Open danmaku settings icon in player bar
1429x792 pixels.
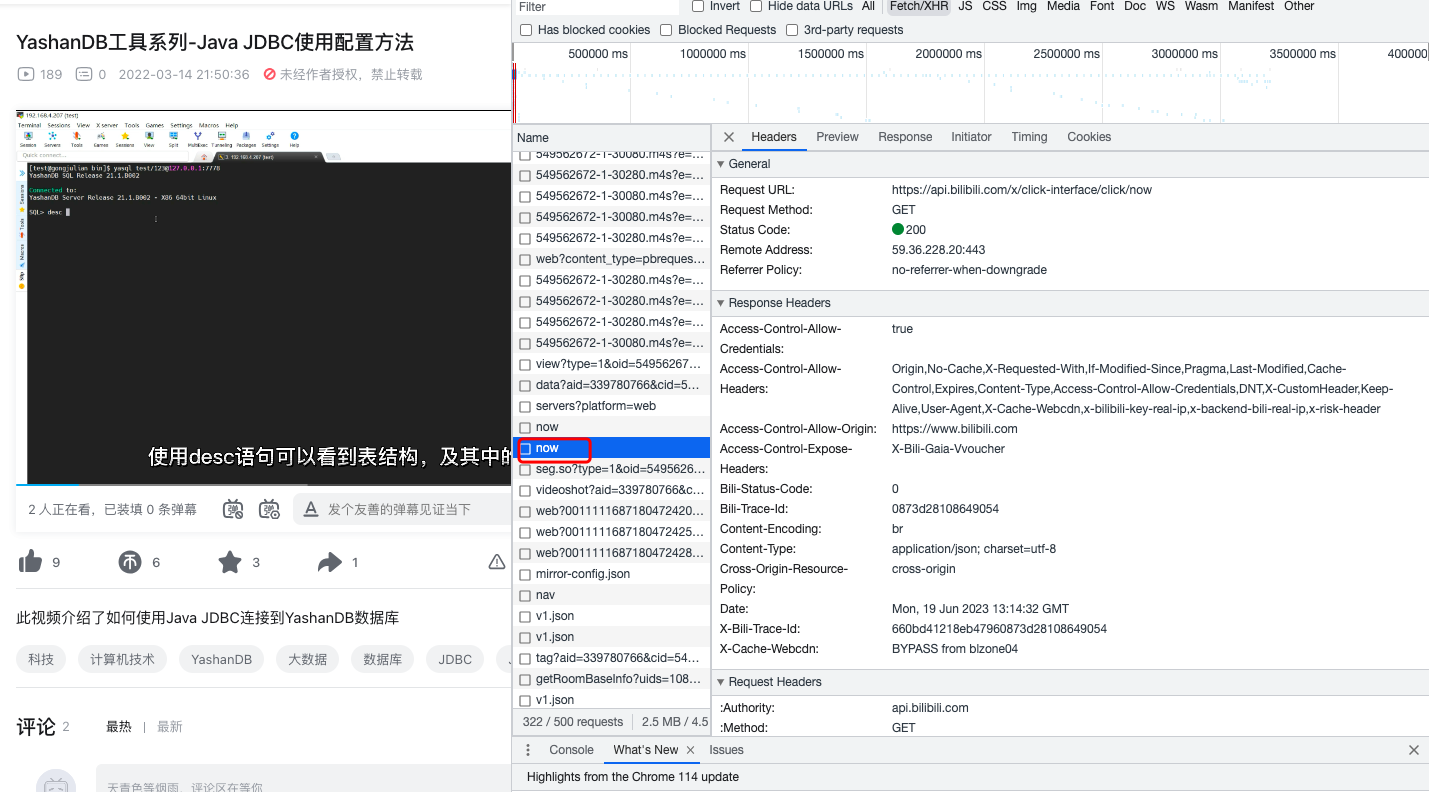(x=270, y=509)
